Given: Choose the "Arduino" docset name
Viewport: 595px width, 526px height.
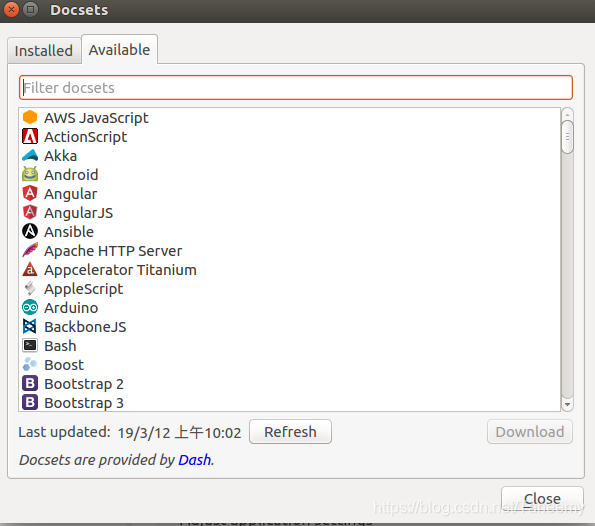Looking at the screenshot, I should point(71,308).
